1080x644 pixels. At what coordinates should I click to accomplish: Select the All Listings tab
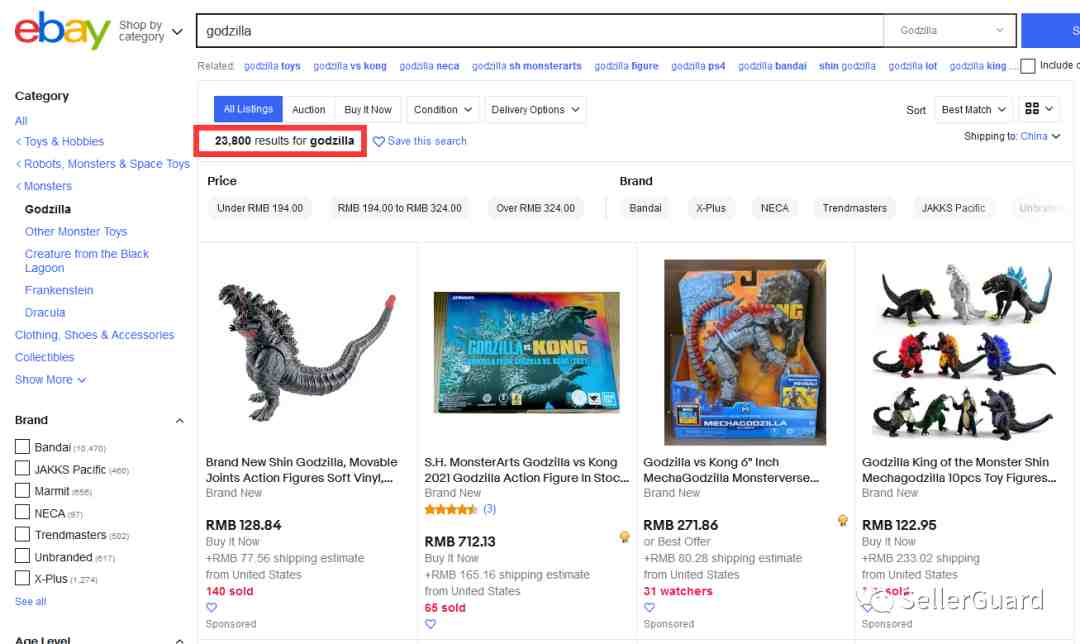tap(248, 110)
